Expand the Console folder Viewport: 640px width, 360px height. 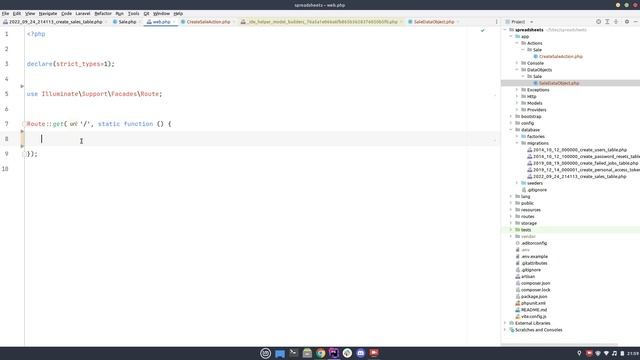[517, 63]
